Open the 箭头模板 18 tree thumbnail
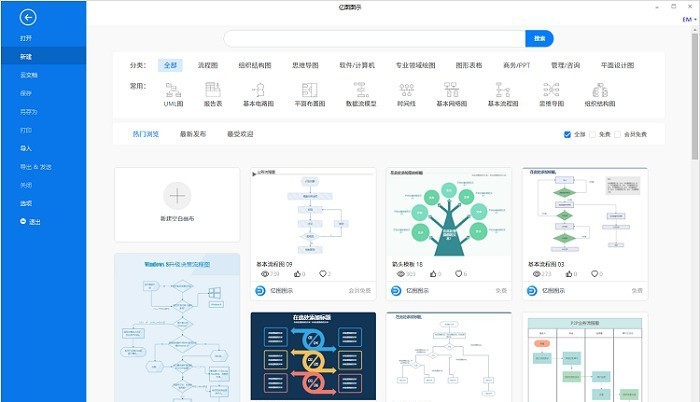Viewport: 700px width, 402px height. click(x=449, y=213)
